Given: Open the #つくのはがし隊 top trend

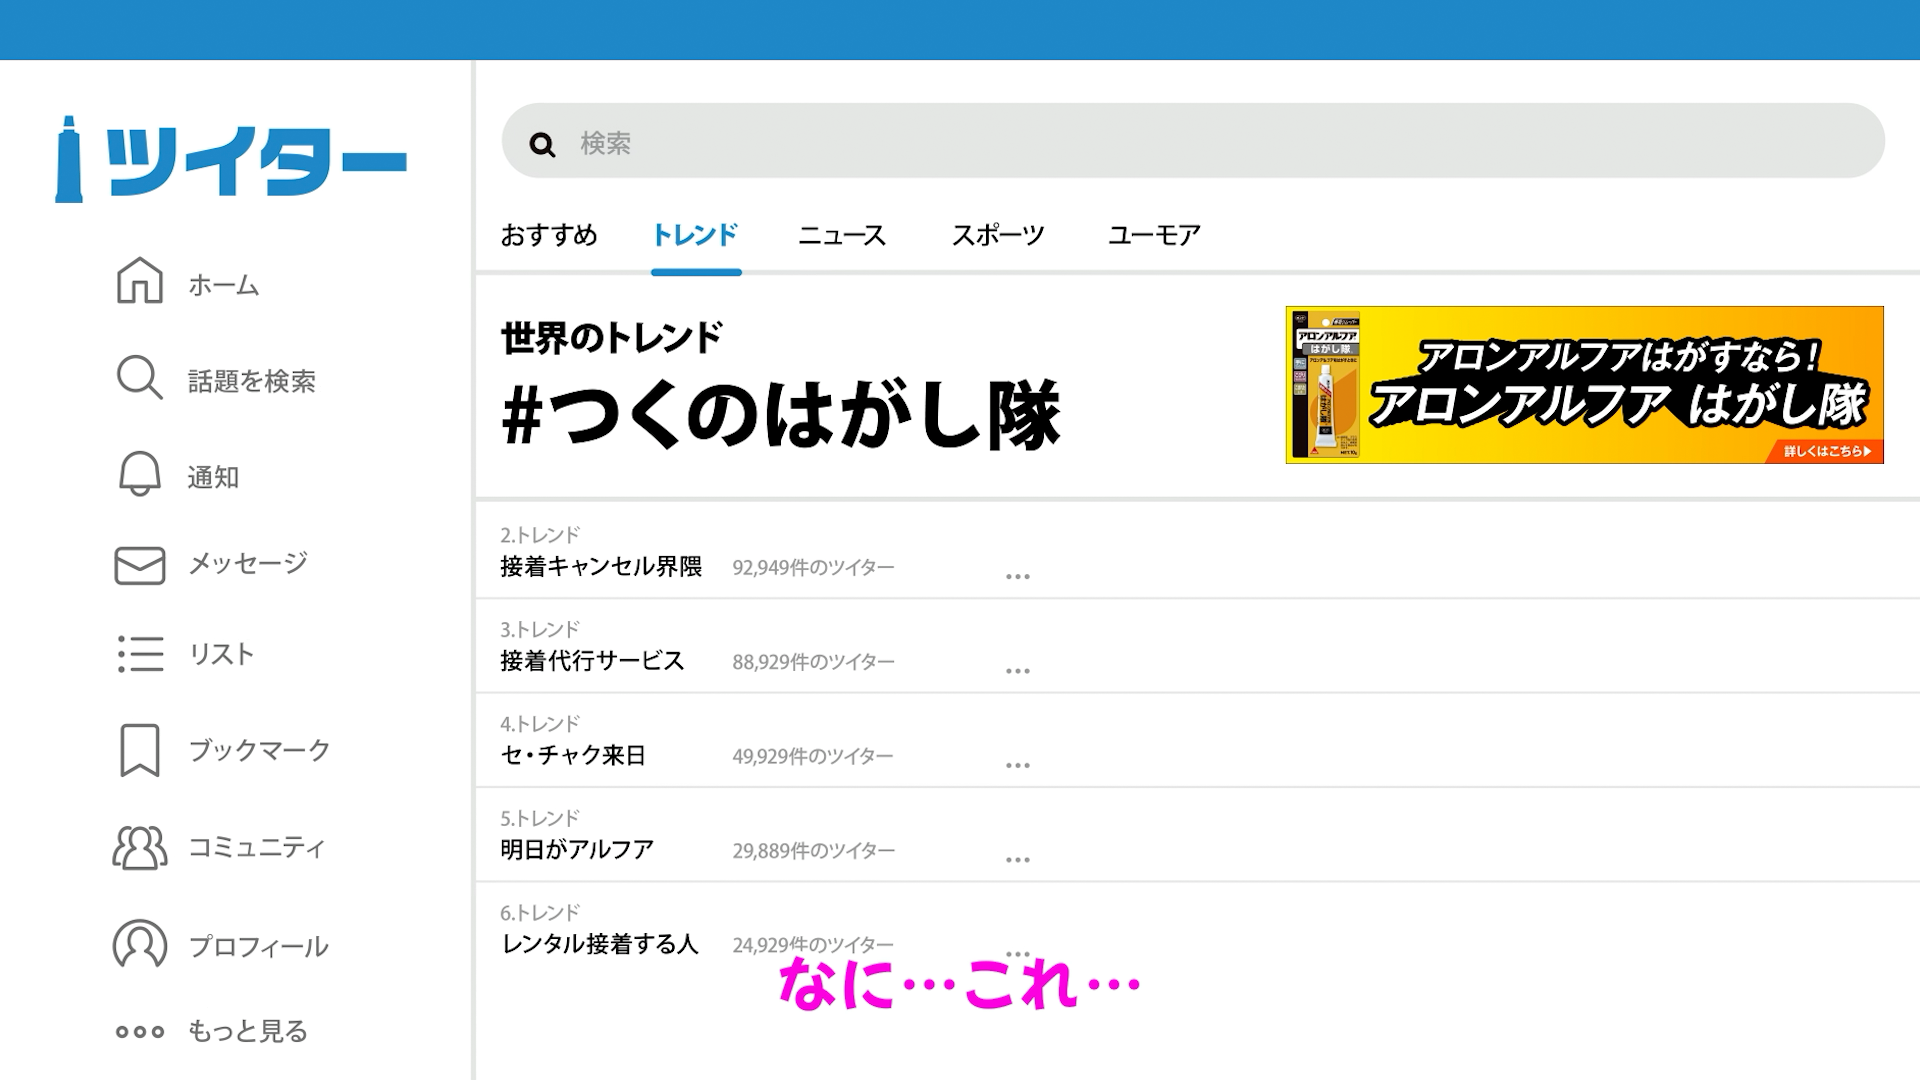Looking at the screenshot, I should 780,415.
